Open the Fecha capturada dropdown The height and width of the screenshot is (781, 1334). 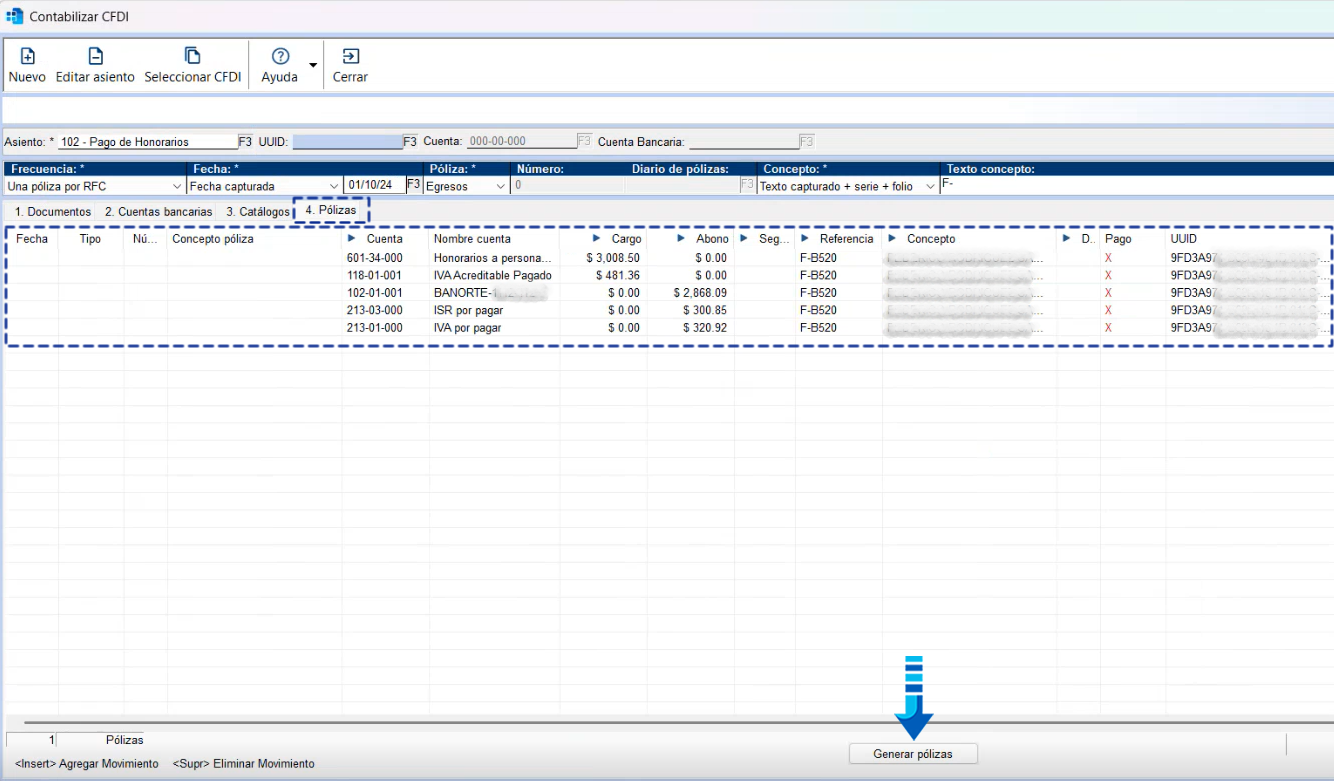click(333, 187)
